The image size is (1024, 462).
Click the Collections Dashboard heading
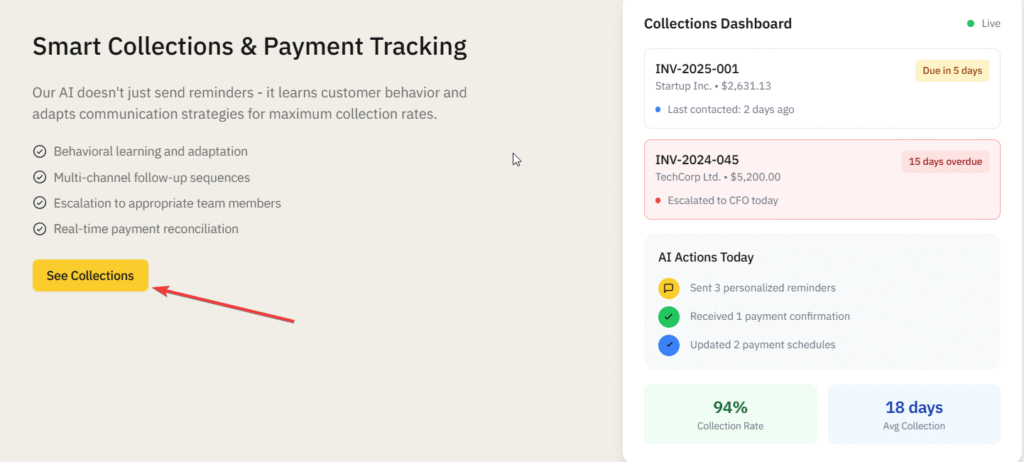coord(717,23)
